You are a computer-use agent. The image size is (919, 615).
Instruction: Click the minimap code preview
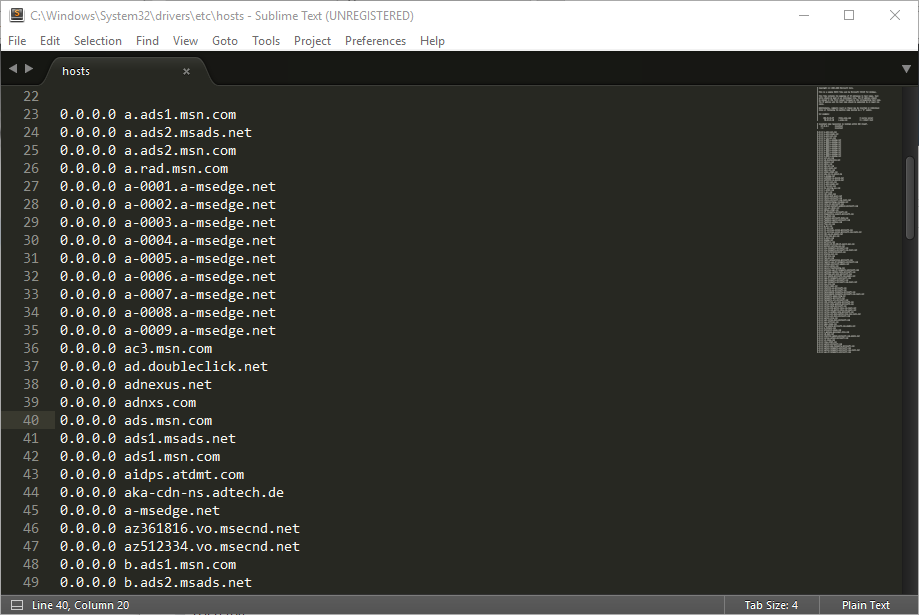[x=856, y=220]
